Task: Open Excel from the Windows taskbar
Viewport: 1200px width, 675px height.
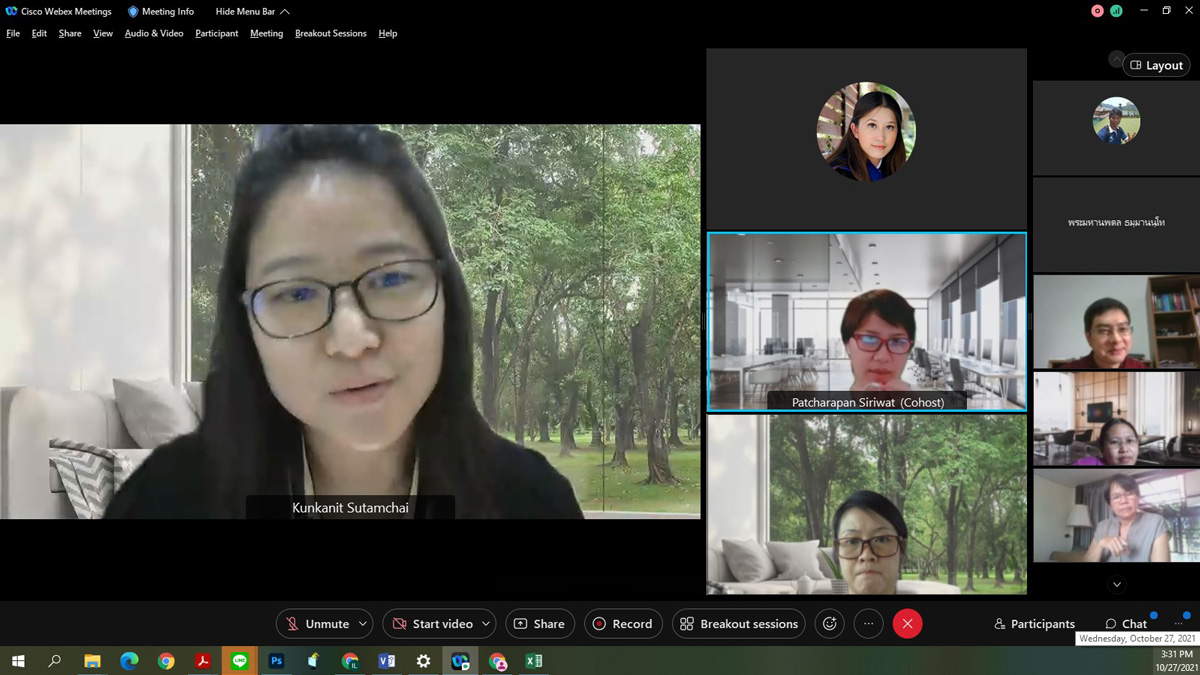Action: (x=534, y=661)
